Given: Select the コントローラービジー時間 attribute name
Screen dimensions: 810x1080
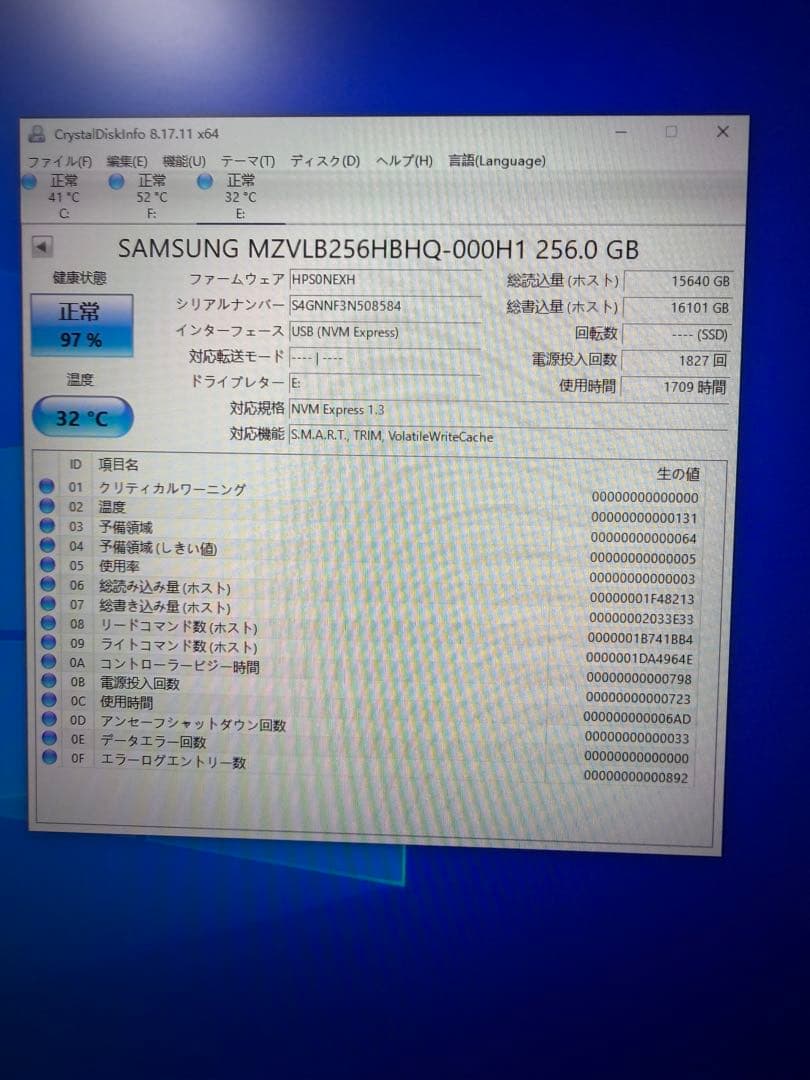Looking at the screenshot, I should (180, 665).
